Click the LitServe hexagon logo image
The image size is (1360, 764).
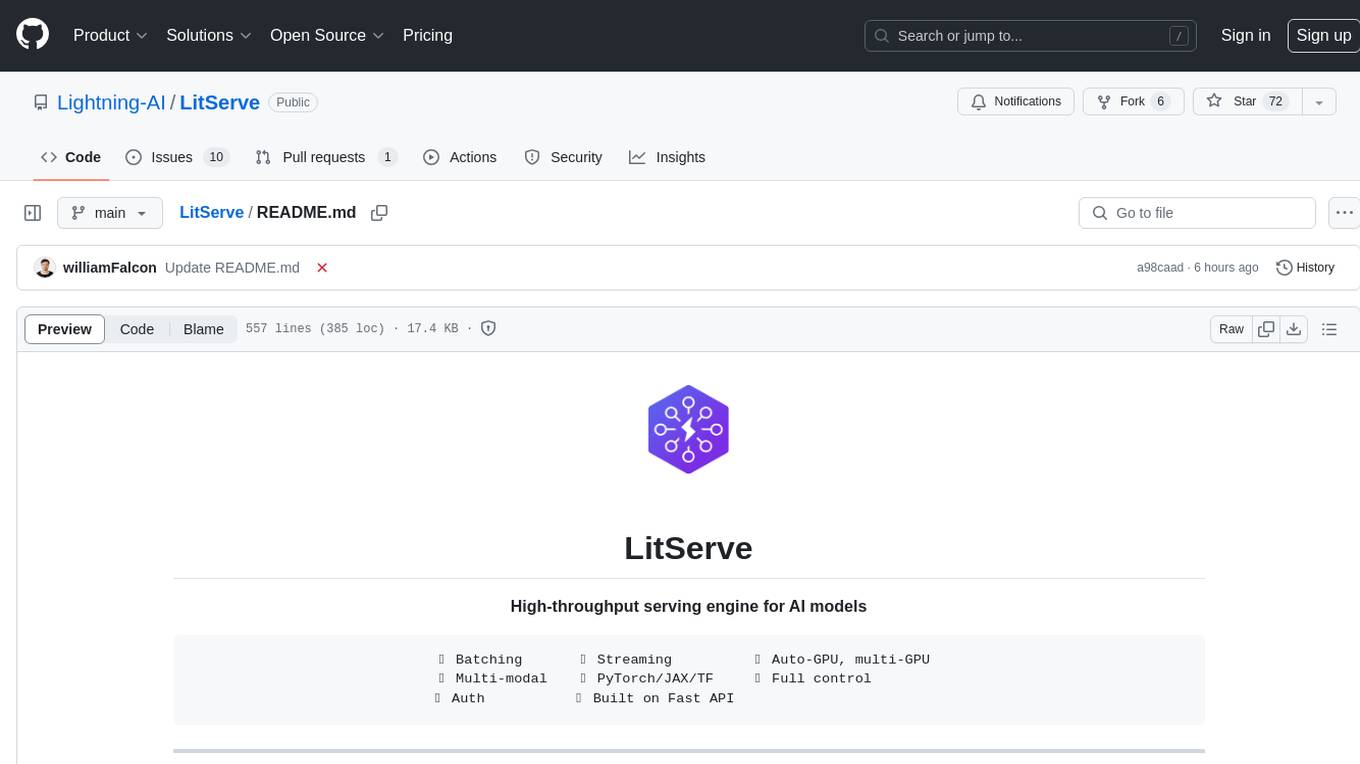pos(688,429)
